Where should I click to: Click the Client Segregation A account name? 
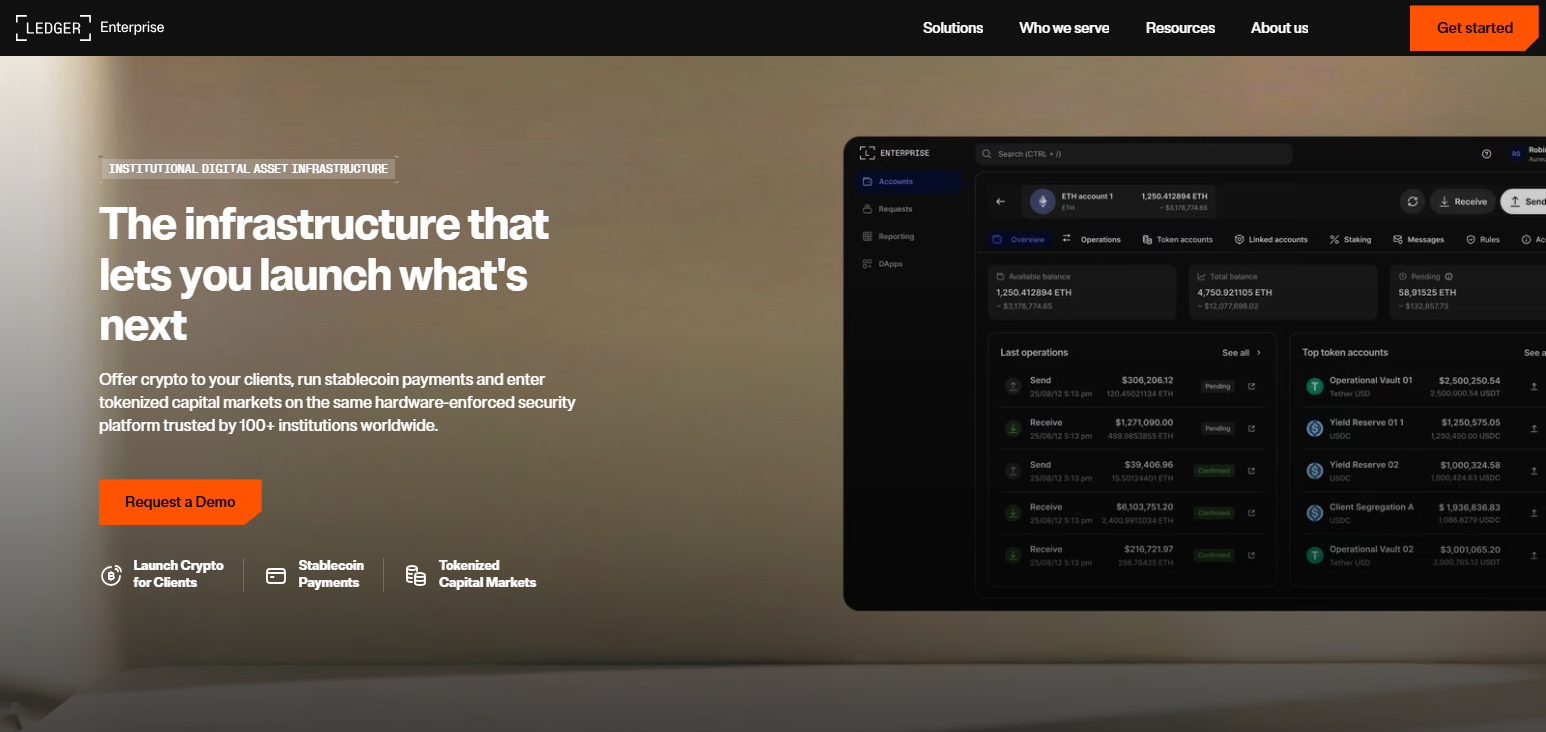click(x=1372, y=507)
